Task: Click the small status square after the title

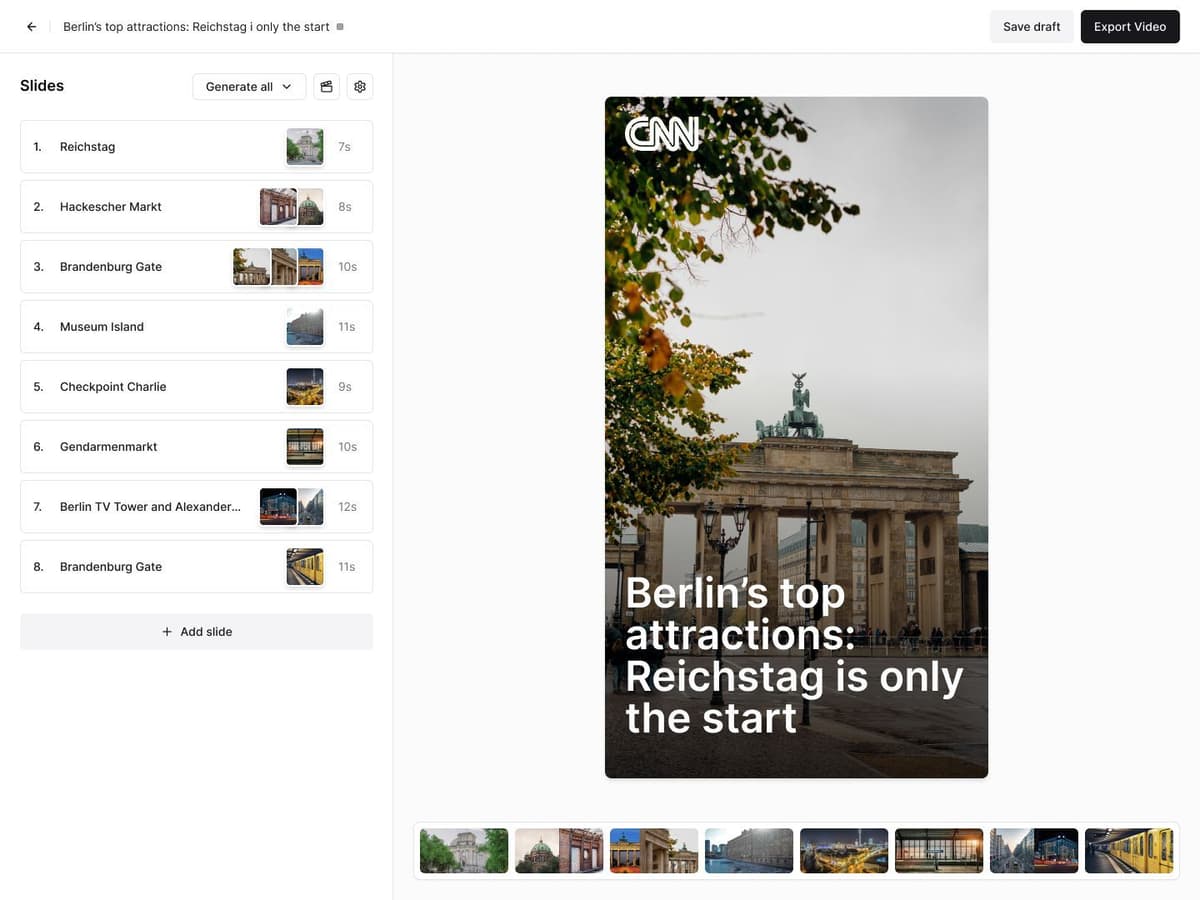Action: click(340, 27)
